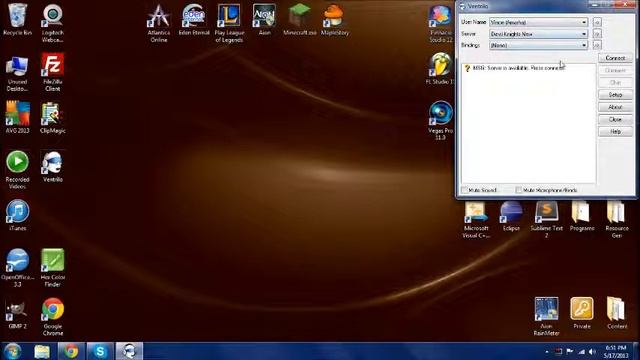Select the FileZilla Client desktop icon
The image size is (640, 360).
tap(52, 72)
